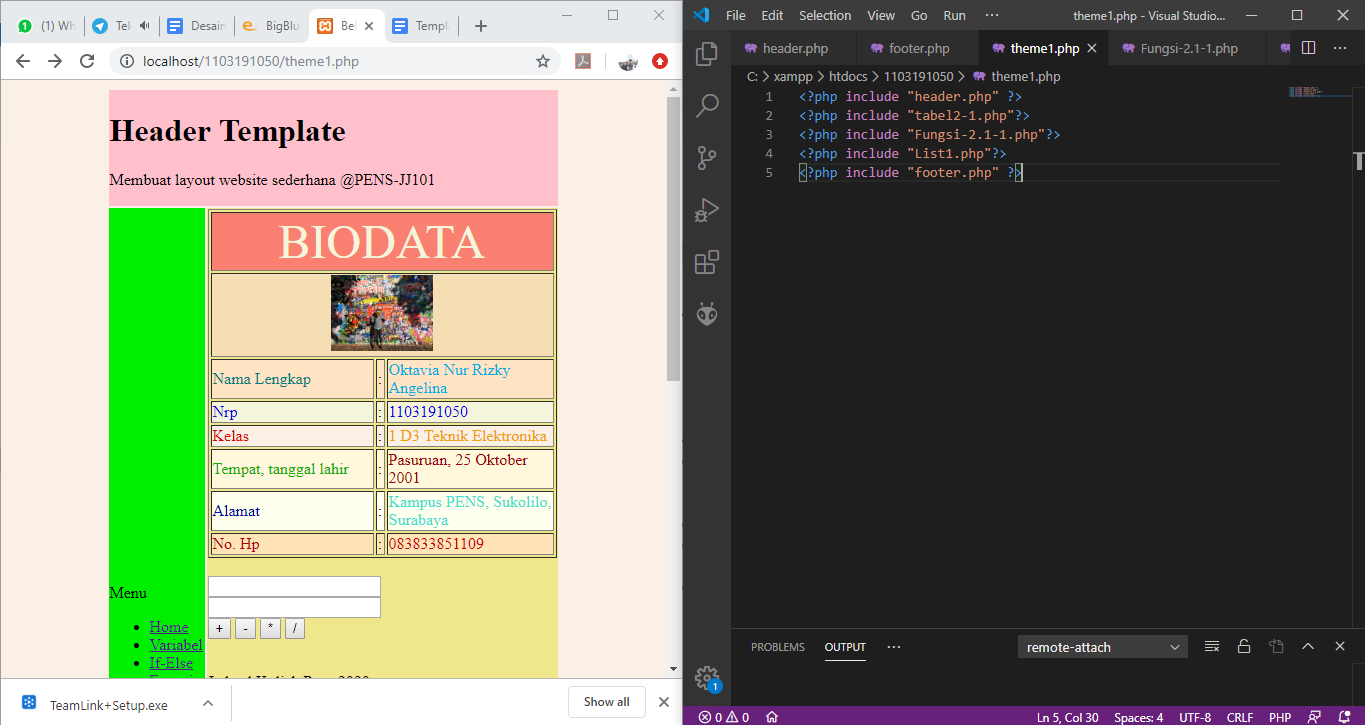Viewport: 1365px width, 725px height.
Task: Switch to the PROBLEMS panel tab
Action: 777,647
